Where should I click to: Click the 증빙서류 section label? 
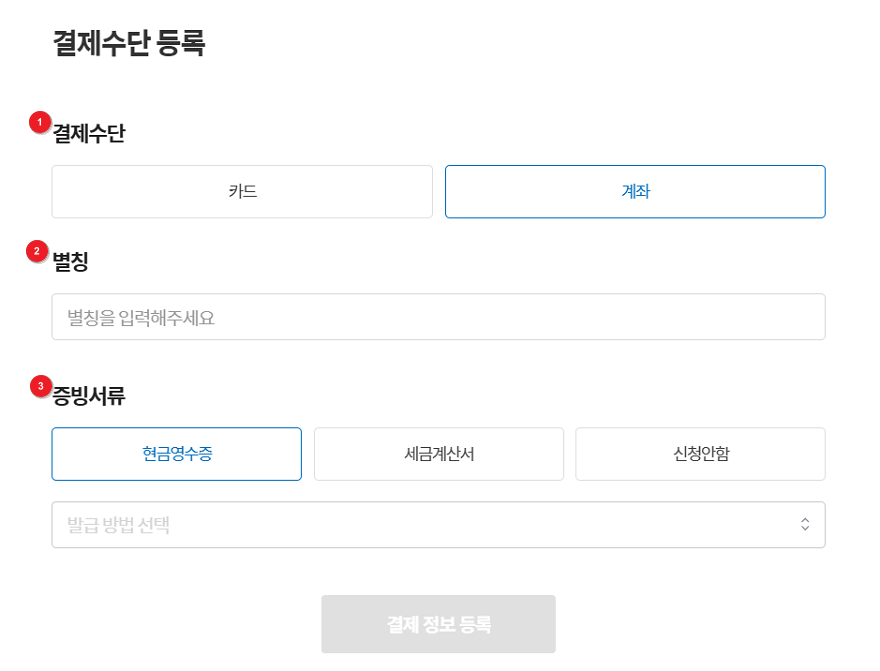[89, 395]
